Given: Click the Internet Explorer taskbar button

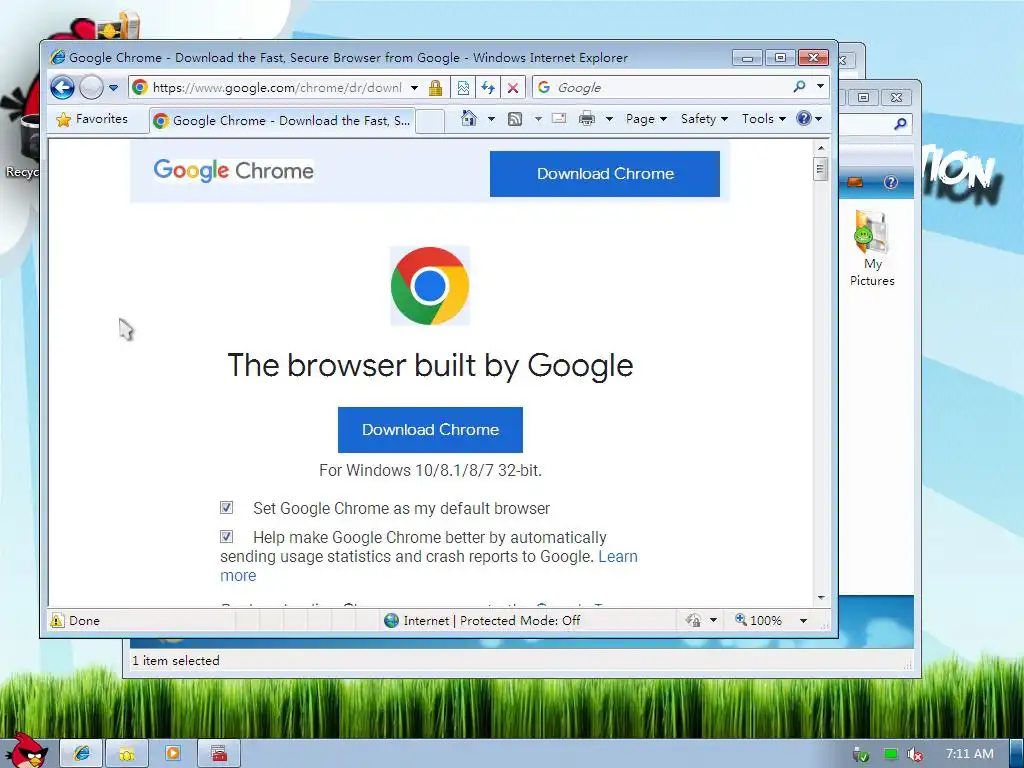Looking at the screenshot, I should (82, 754).
